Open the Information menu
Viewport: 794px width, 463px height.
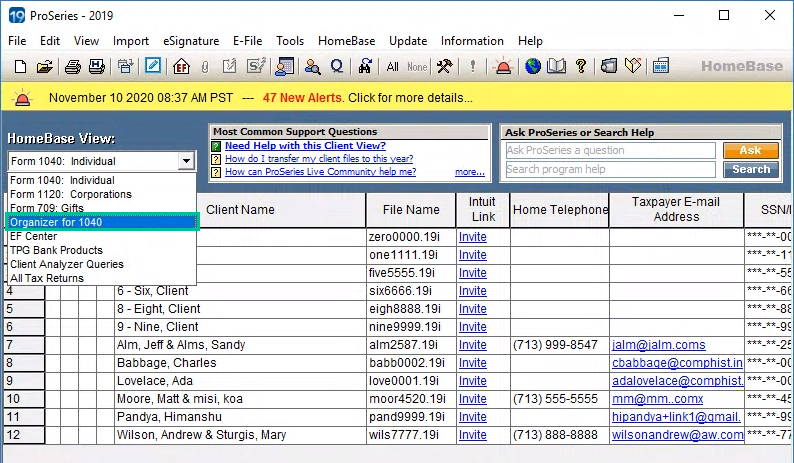tap(472, 41)
